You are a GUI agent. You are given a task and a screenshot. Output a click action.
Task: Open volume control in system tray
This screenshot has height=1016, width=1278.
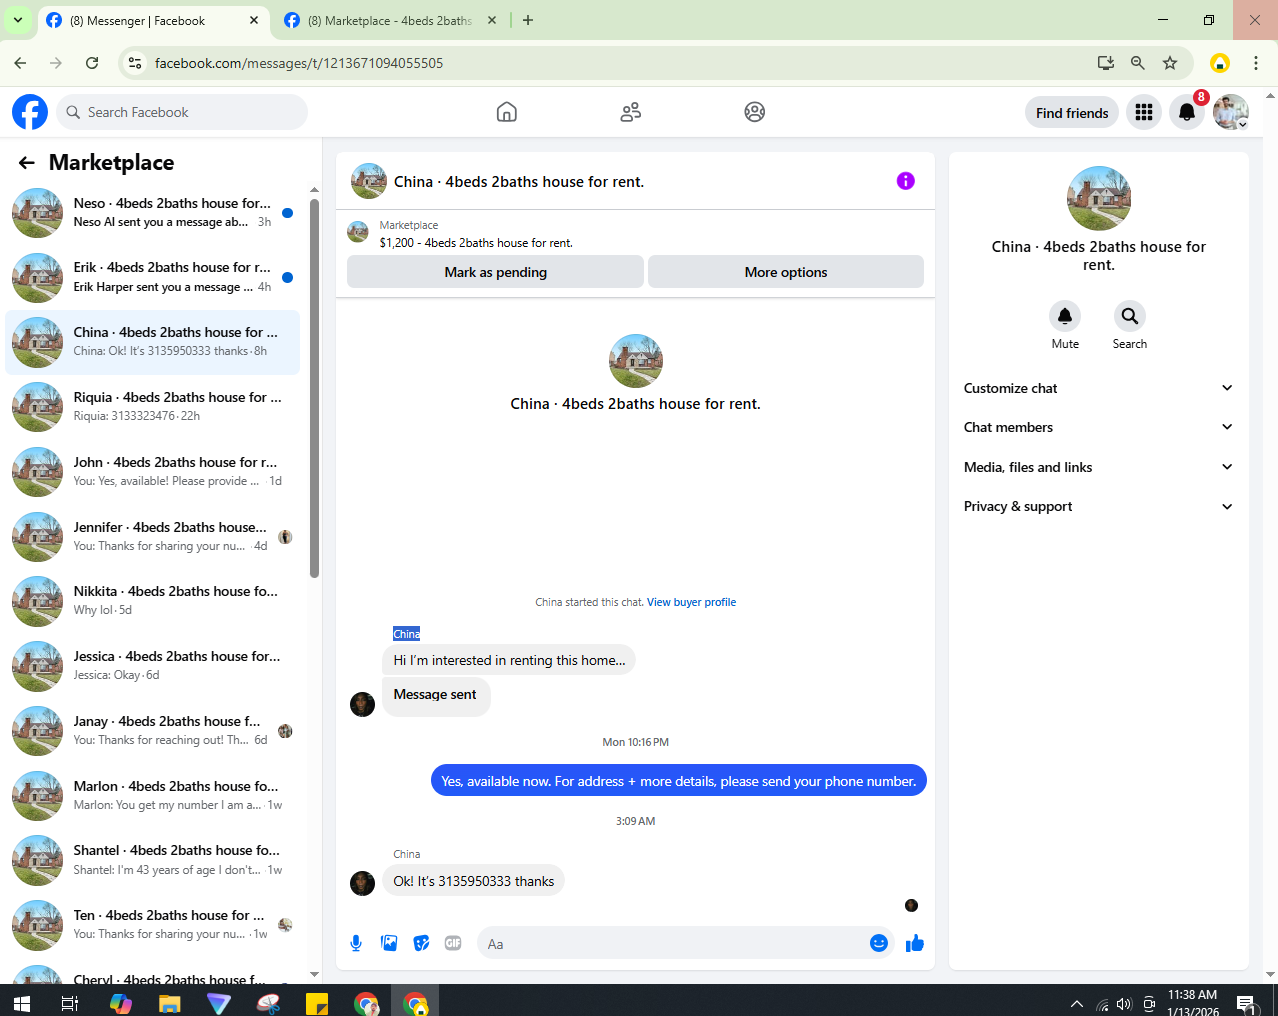tap(1124, 1004)
